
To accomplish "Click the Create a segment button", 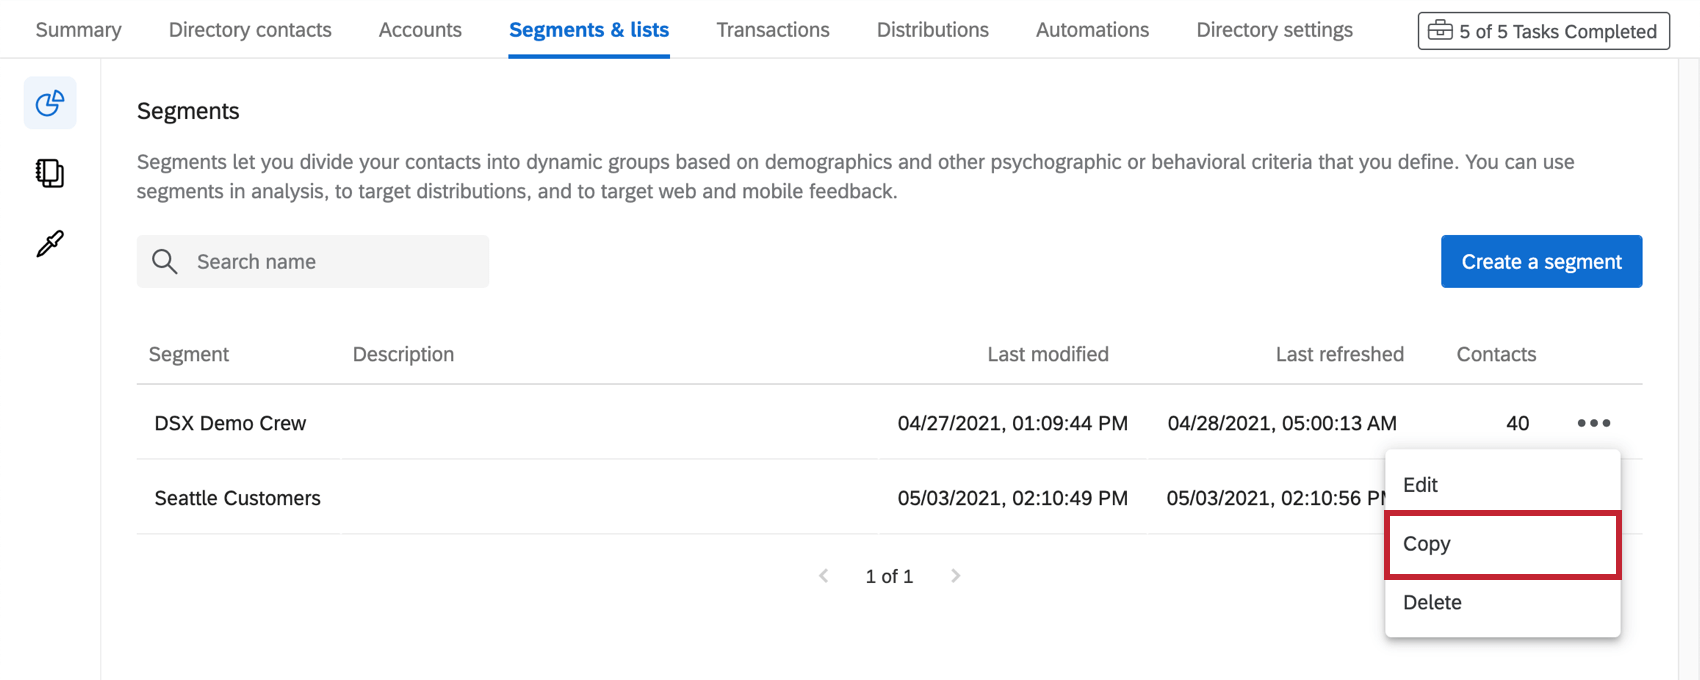I will pyautogui.click(x=1541, y=262).
